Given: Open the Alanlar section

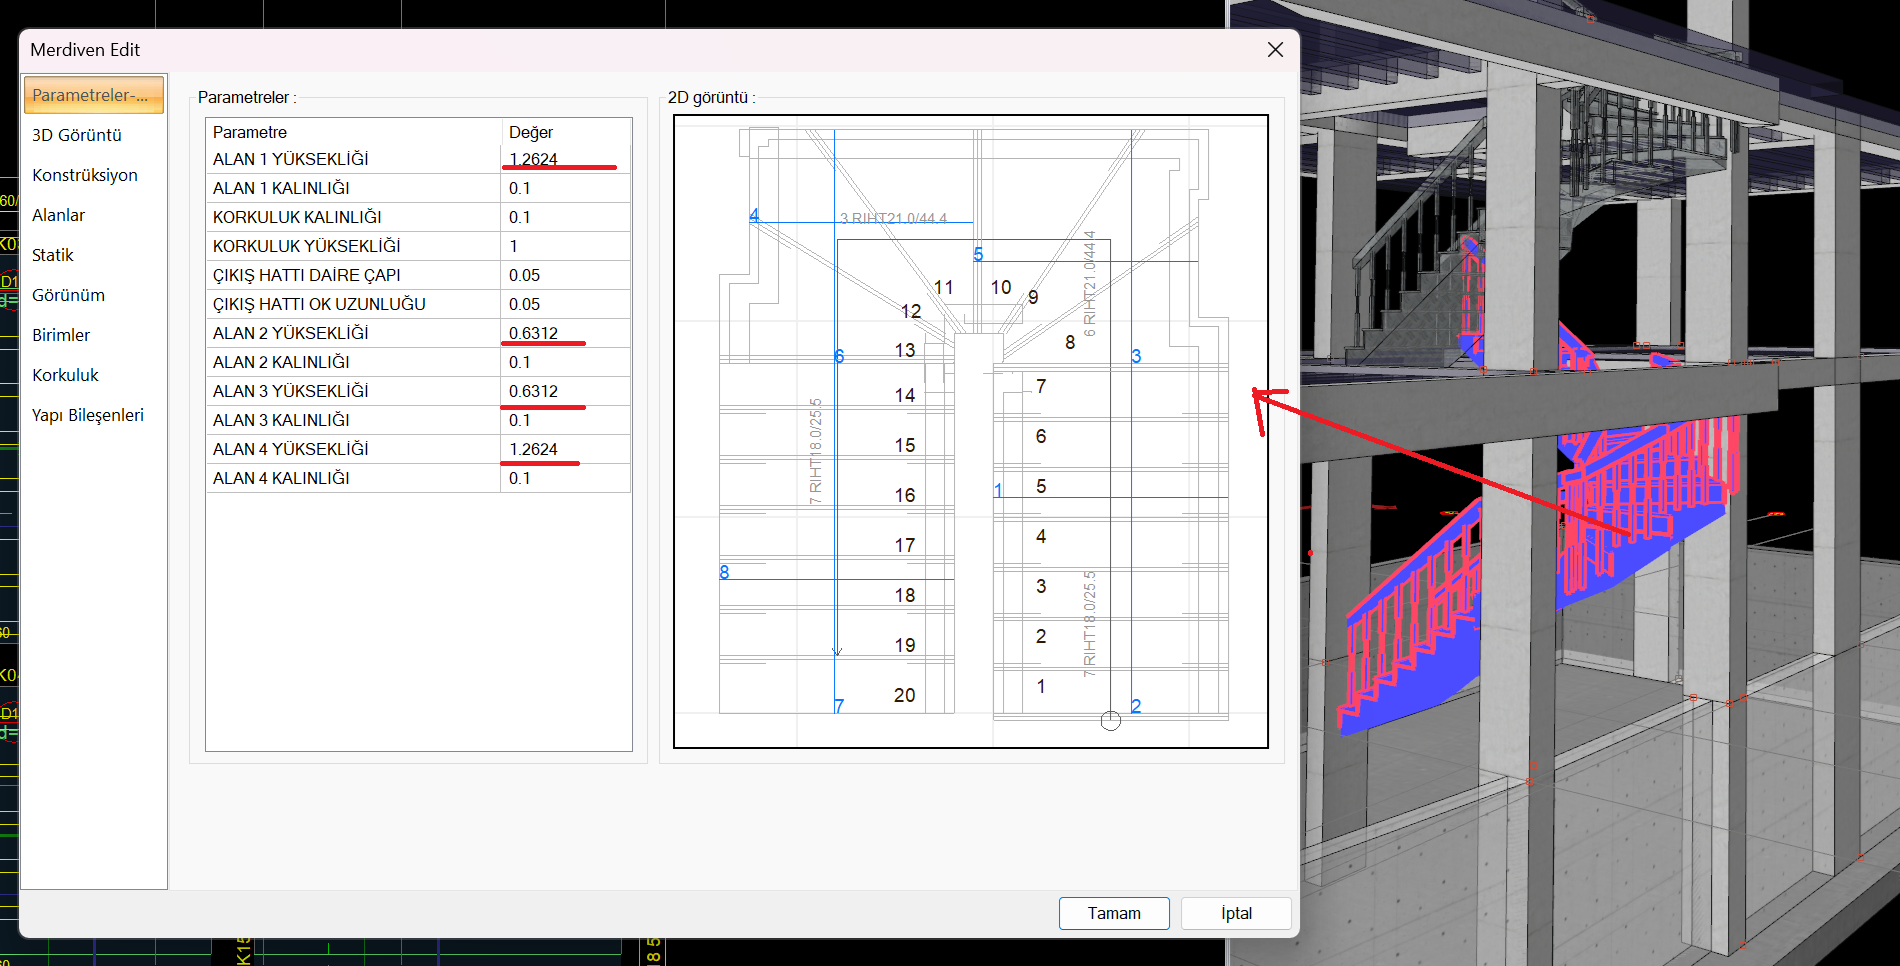Looking at the screenshot, I should [x=59, y=215].
